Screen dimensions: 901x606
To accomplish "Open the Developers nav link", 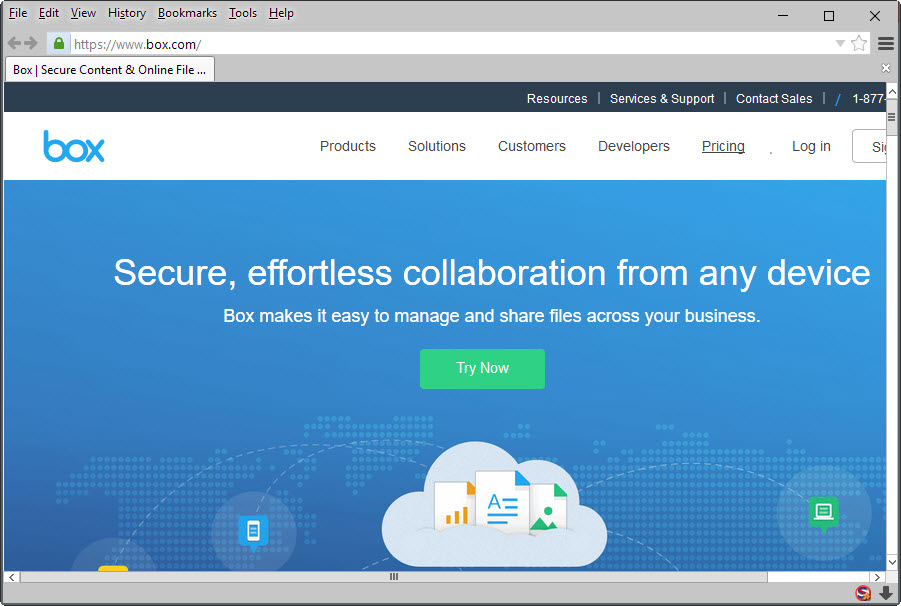I will (634, 146).
